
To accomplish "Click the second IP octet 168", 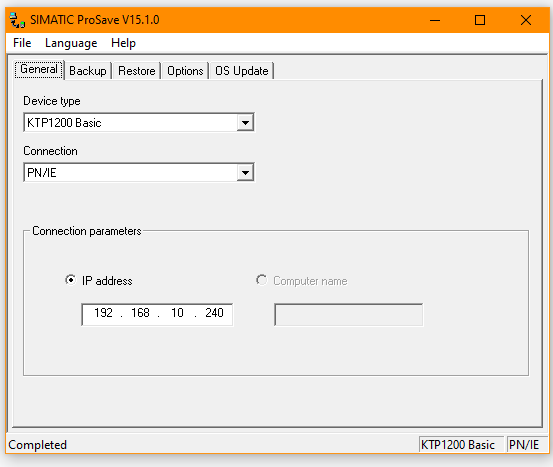I will coord(140,313).
